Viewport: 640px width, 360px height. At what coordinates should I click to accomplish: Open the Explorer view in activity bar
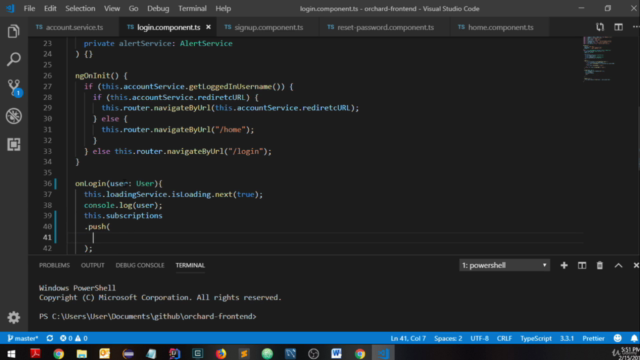click(13, 31)
